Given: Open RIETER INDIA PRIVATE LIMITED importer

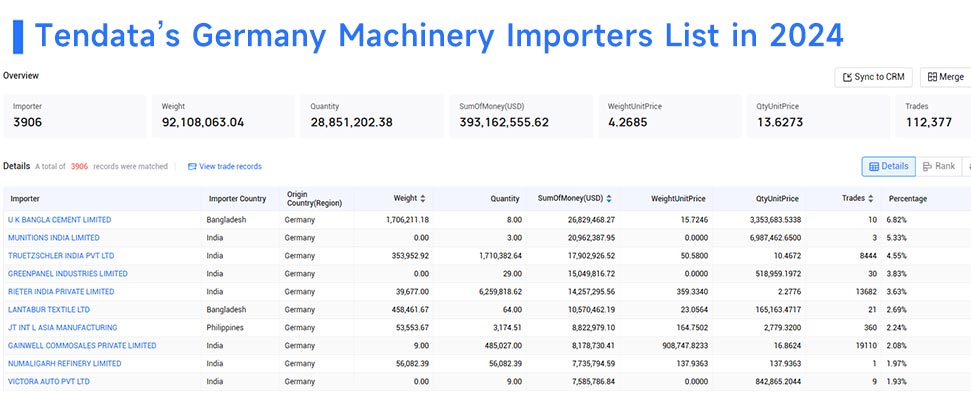Looking at the screenshot, I should [x=61, y=292].
